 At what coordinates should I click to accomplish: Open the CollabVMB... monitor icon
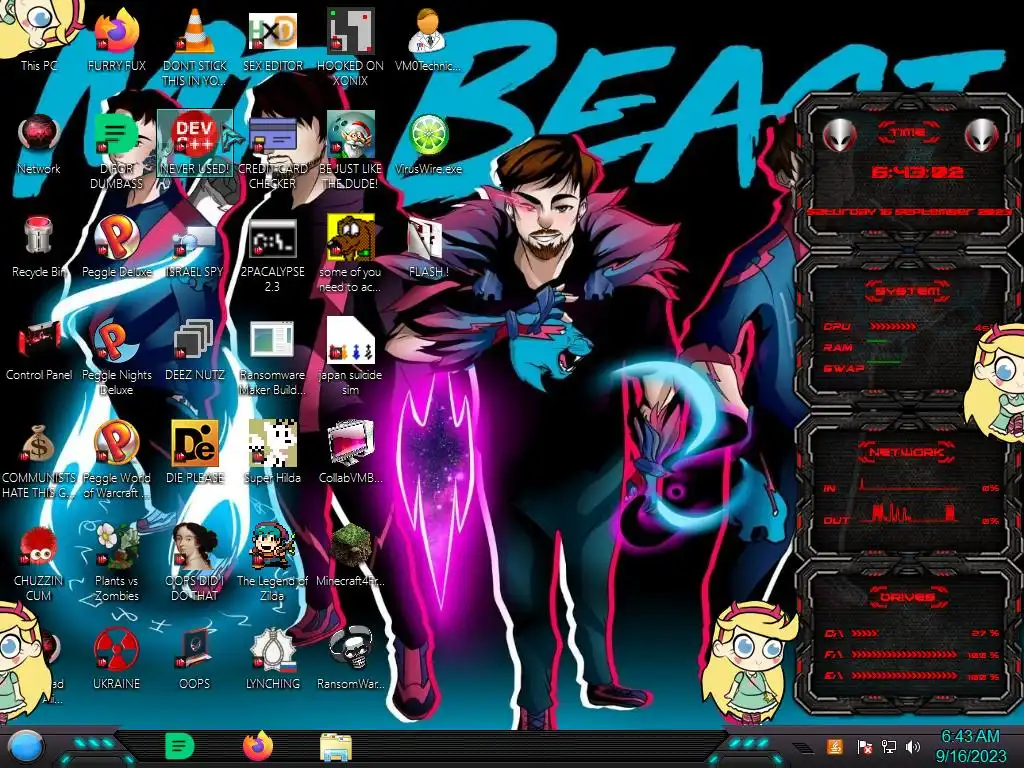[x=350, y=453]
